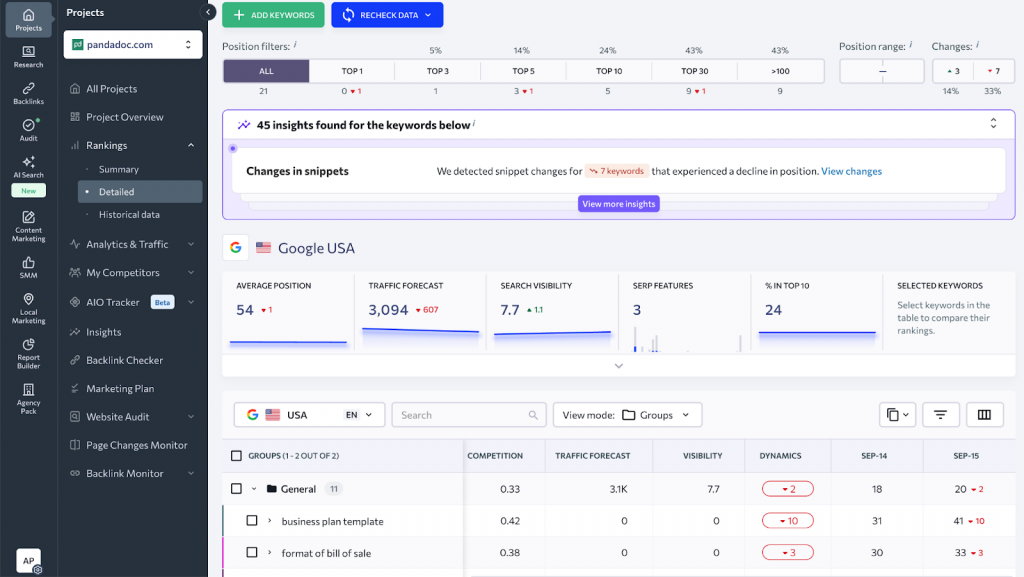Select the TOP 10 position filter tab
Image resolution: width=1024 pixels, height=577 pixels.
609,71
